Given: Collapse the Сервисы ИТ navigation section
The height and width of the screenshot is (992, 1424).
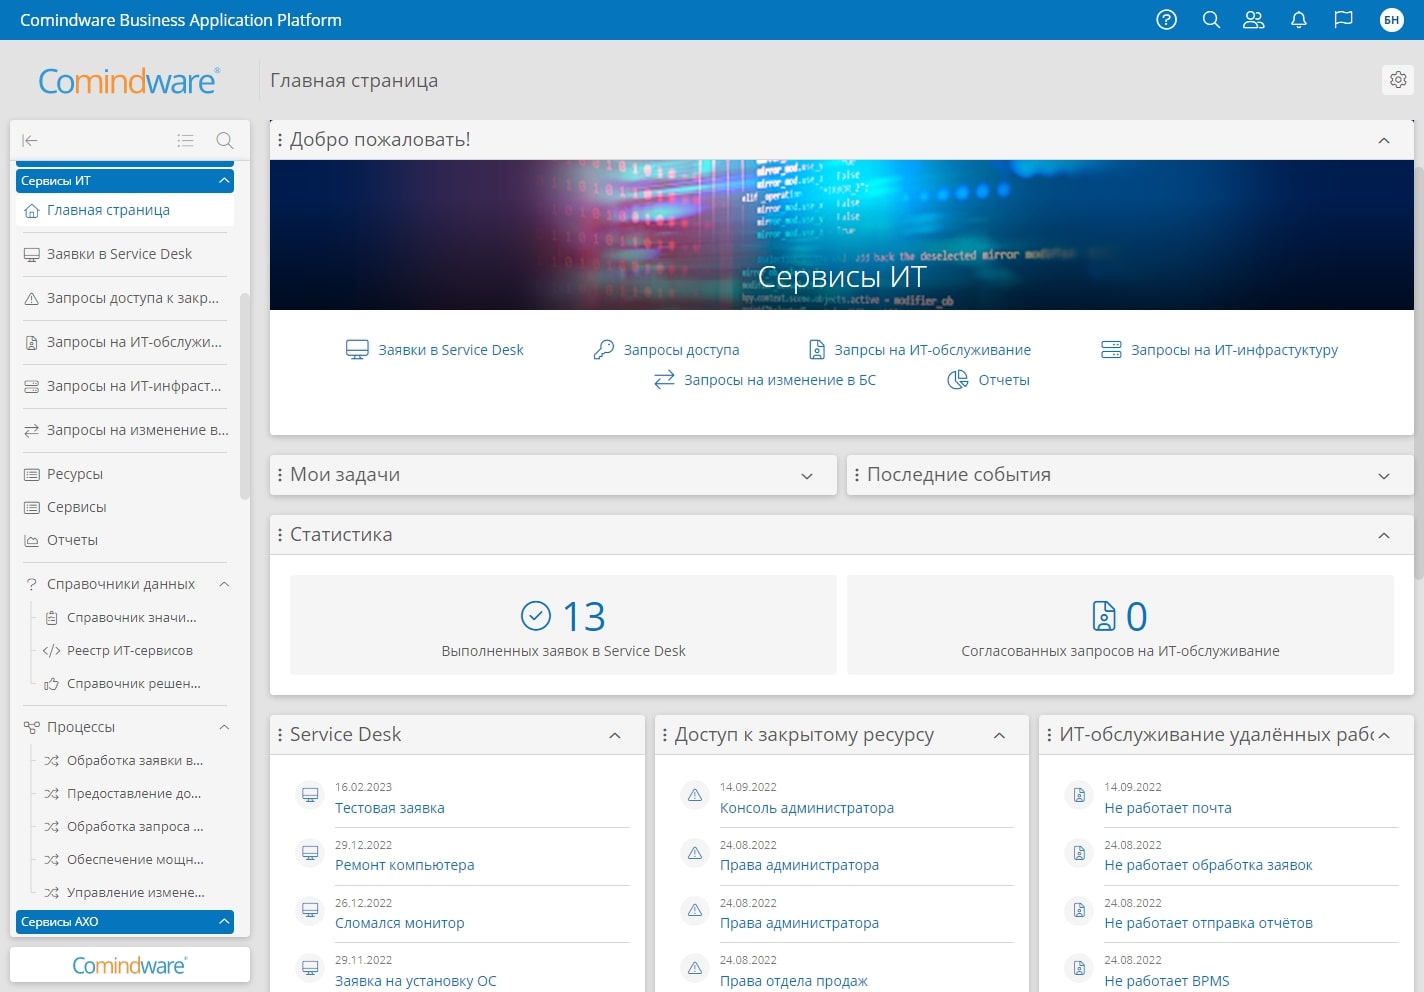Looking at the screenshot, I should (224, 180).
